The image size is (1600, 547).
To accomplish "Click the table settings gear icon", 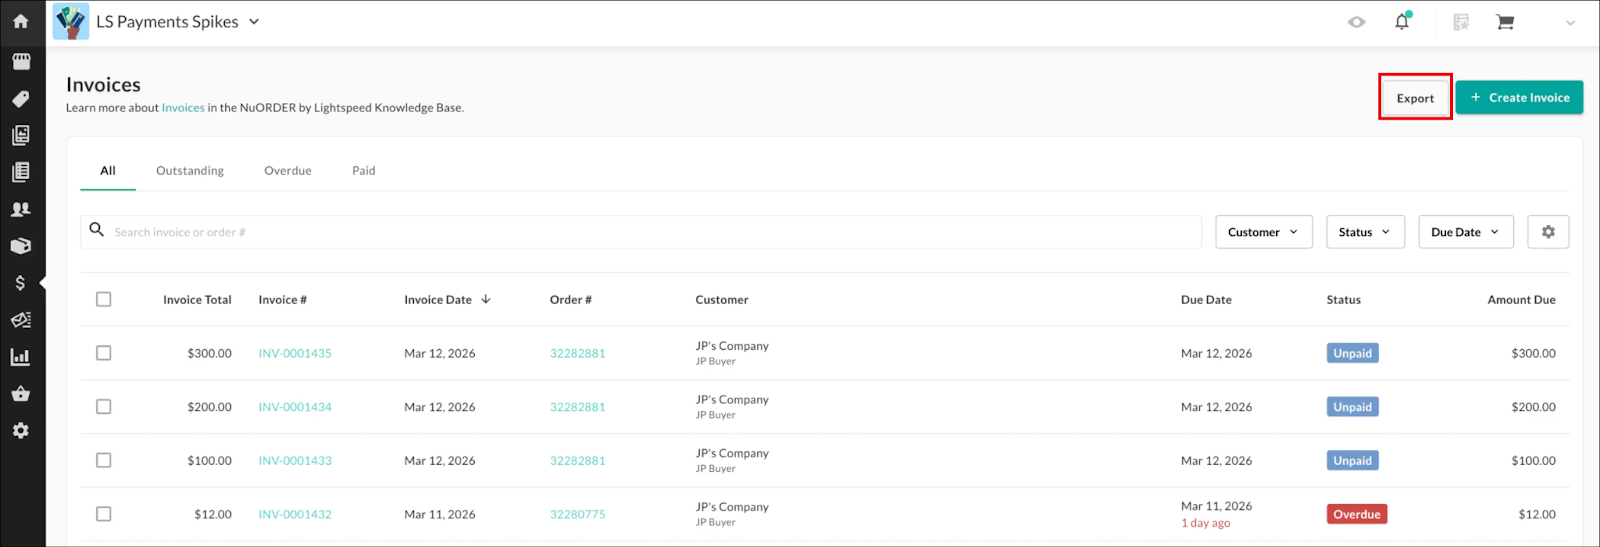I will [x=1548, y=232].
